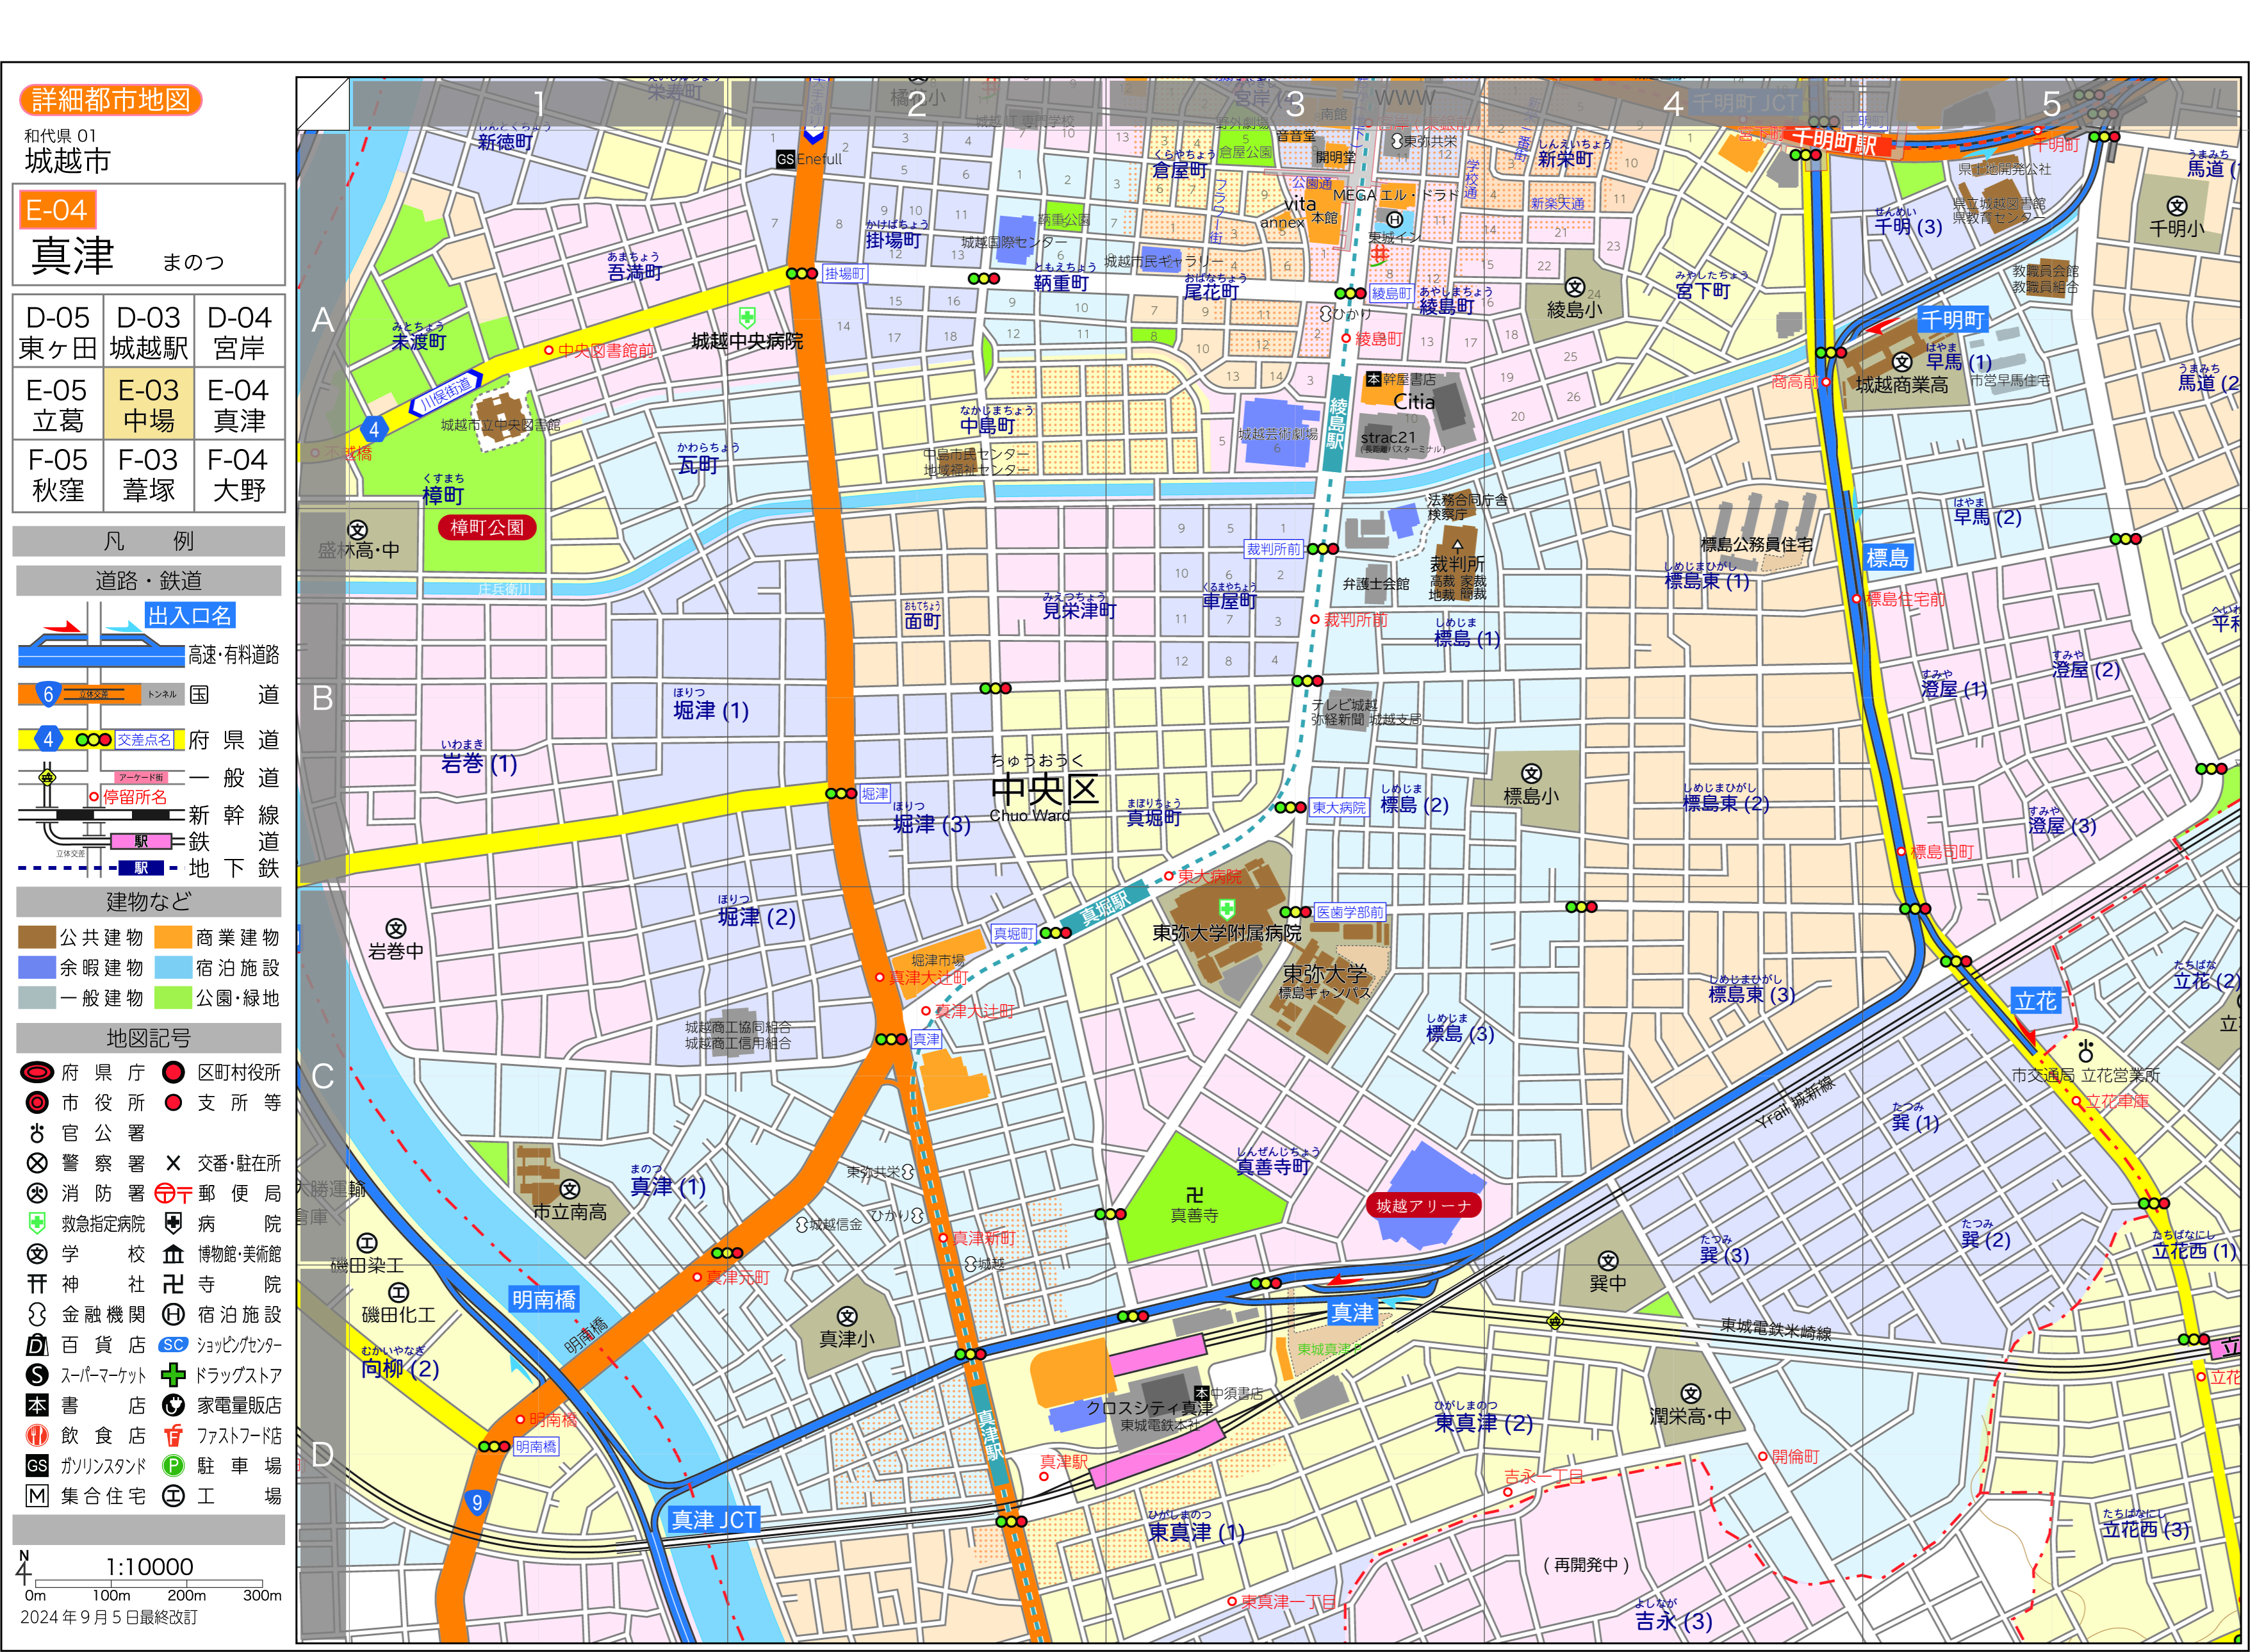Click the school symbol at 綾島小
The height and width of the screenshot is (1652, 2250).
point(1574,288)
